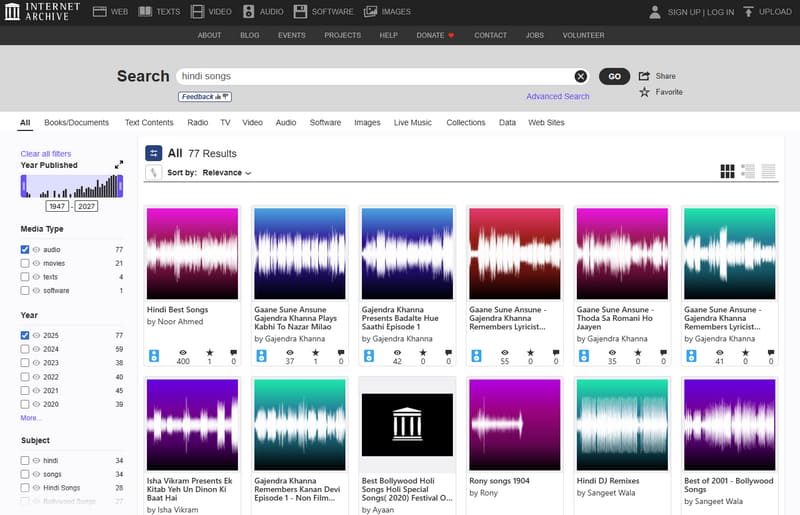This screenshot has width=800, height=515.
Task: Click the Favorite star icon
Action: coord(644,92)
